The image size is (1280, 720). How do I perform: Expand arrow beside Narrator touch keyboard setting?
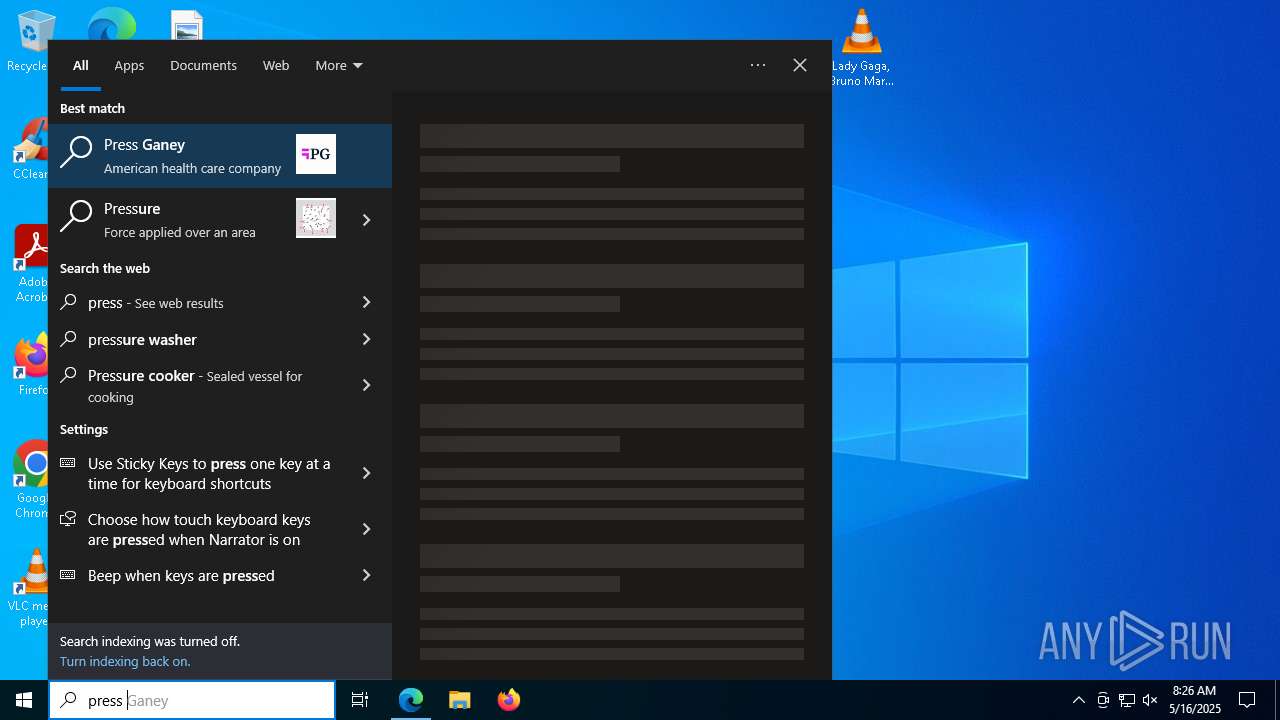(366, 529)
